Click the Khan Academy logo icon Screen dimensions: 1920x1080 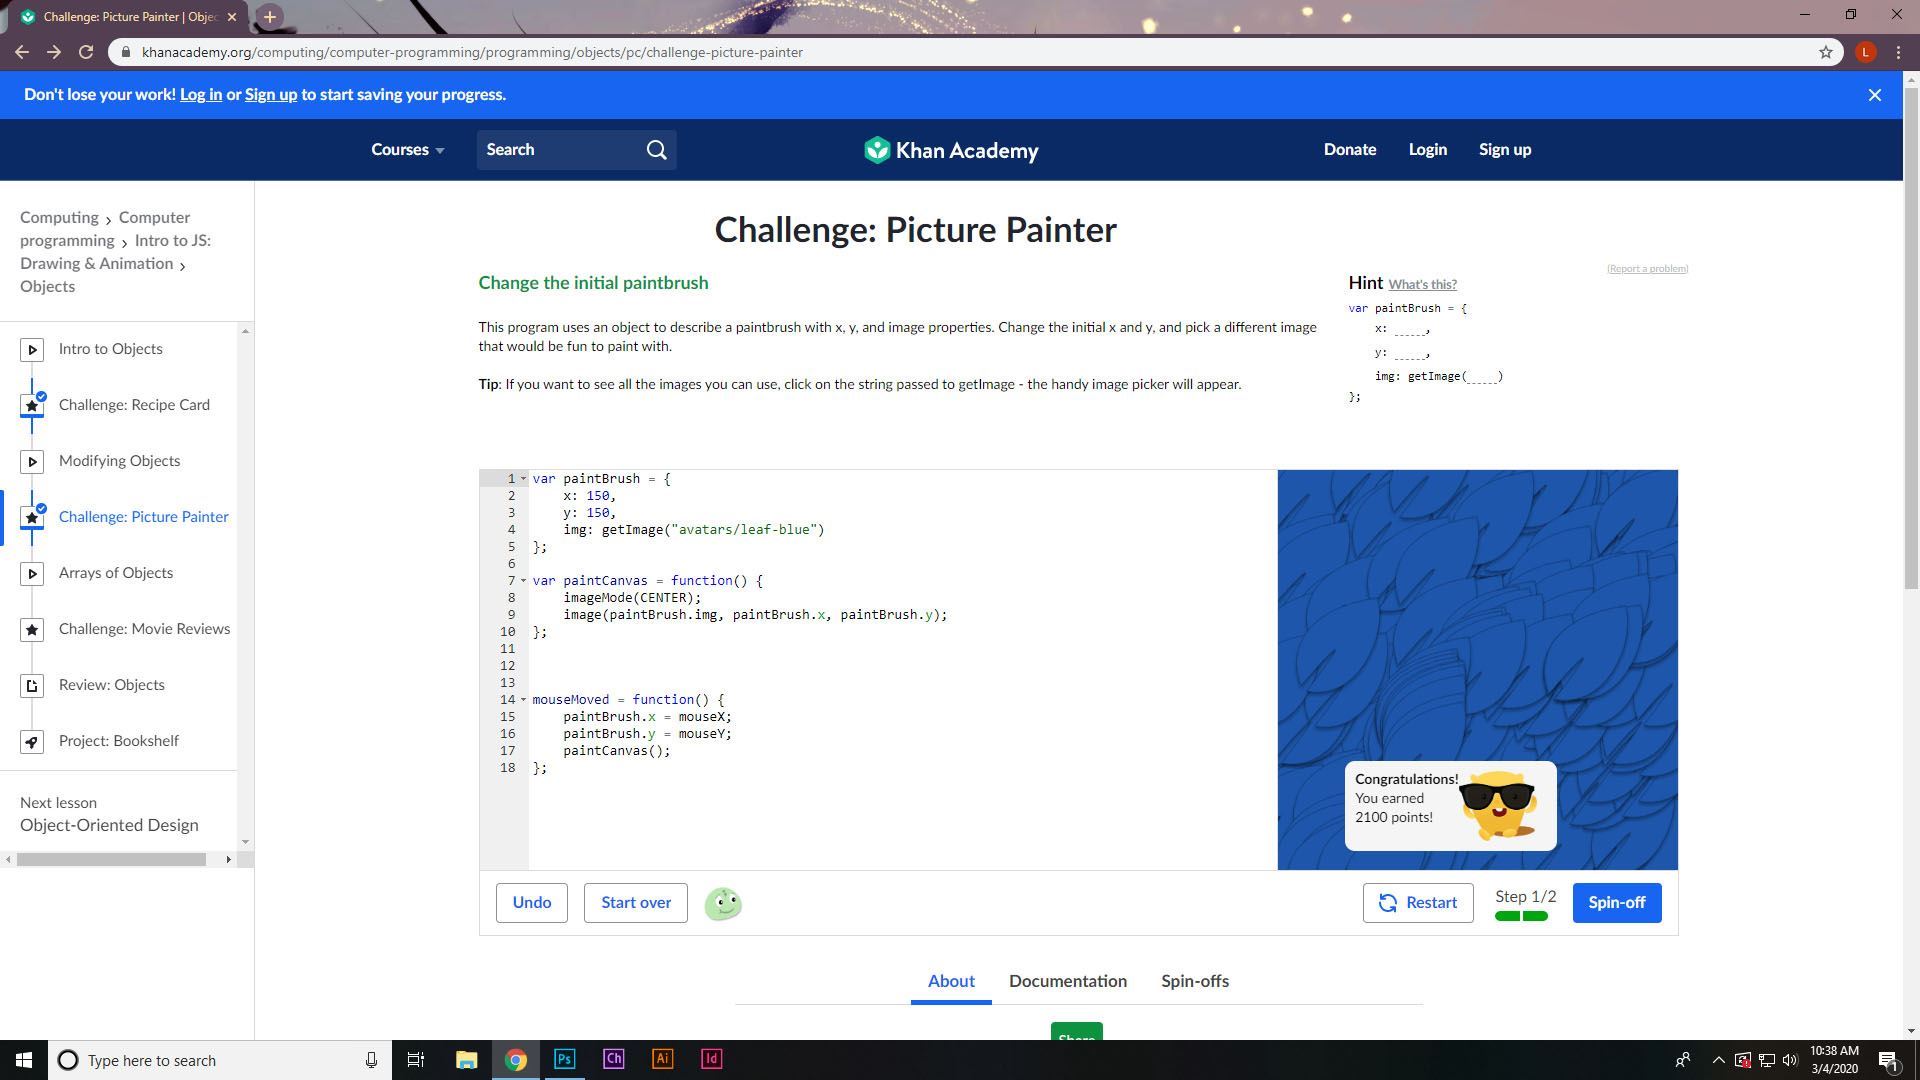[877, 150]
